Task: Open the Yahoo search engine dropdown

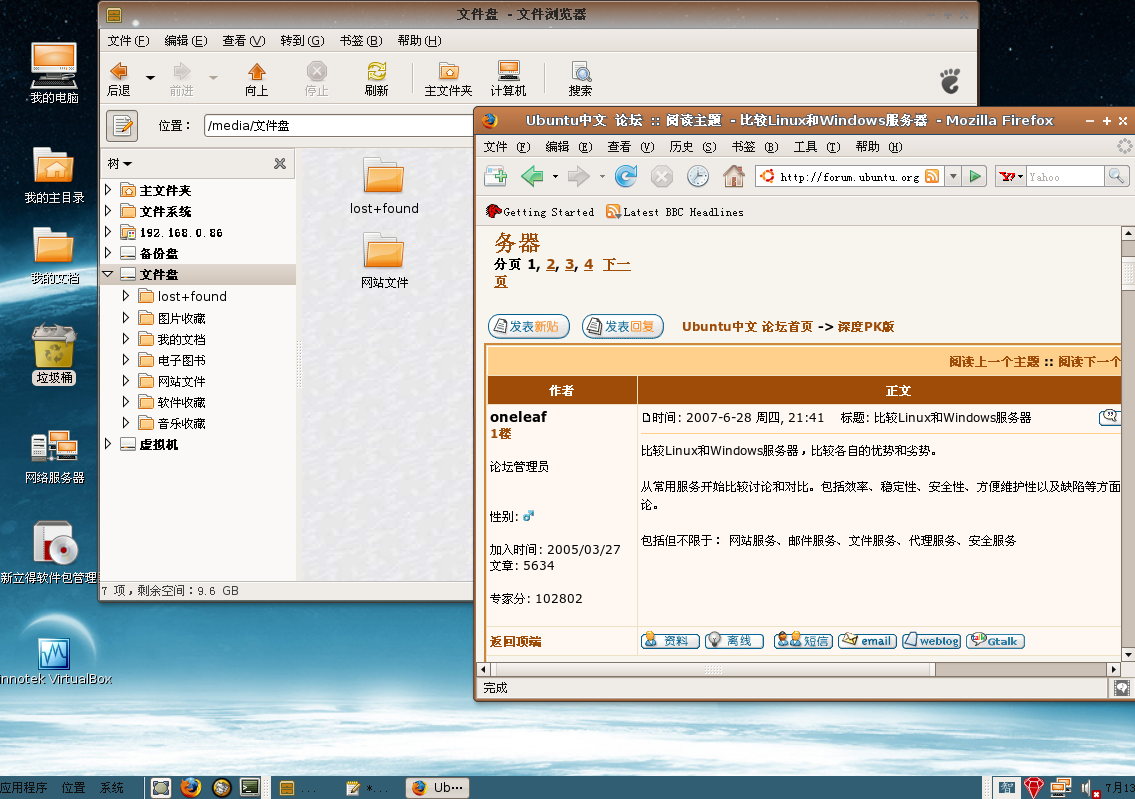Action: [1011, 177]
